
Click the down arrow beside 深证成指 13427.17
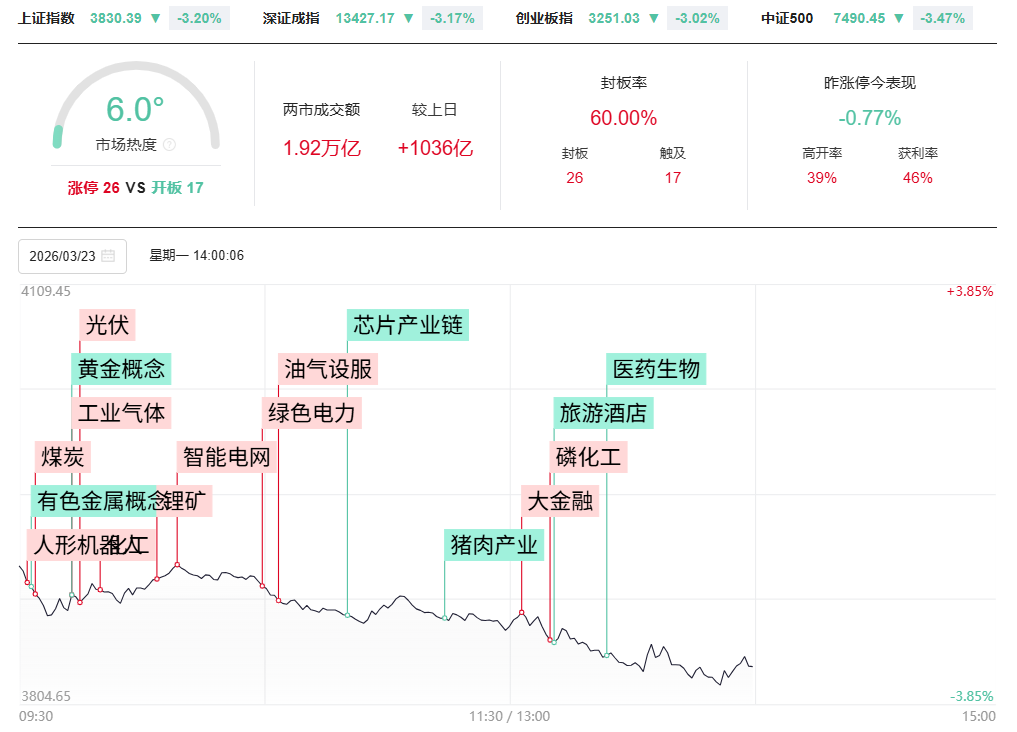[x=407, y=18]
